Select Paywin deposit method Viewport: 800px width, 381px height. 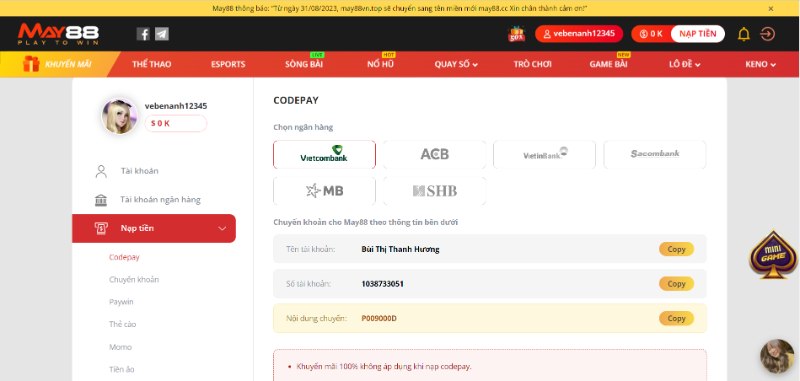[121, 302]
